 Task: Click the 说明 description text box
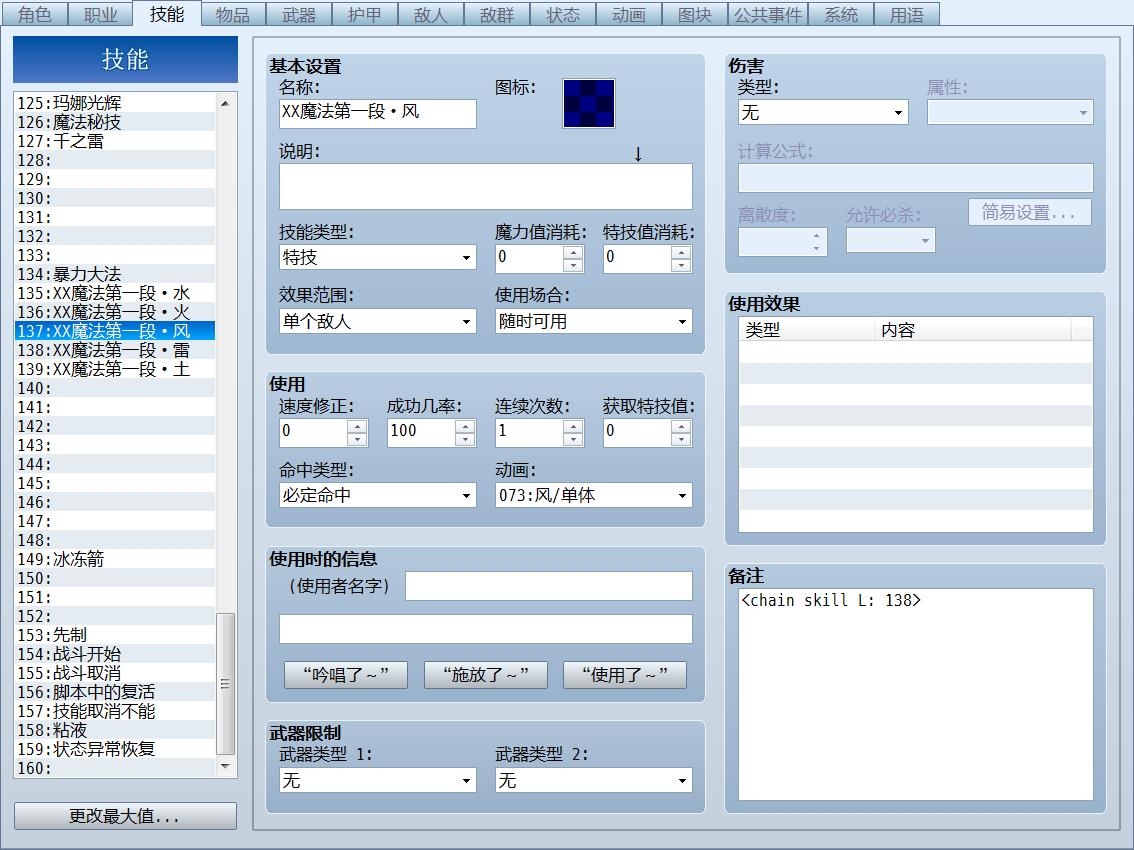(485, 187)
